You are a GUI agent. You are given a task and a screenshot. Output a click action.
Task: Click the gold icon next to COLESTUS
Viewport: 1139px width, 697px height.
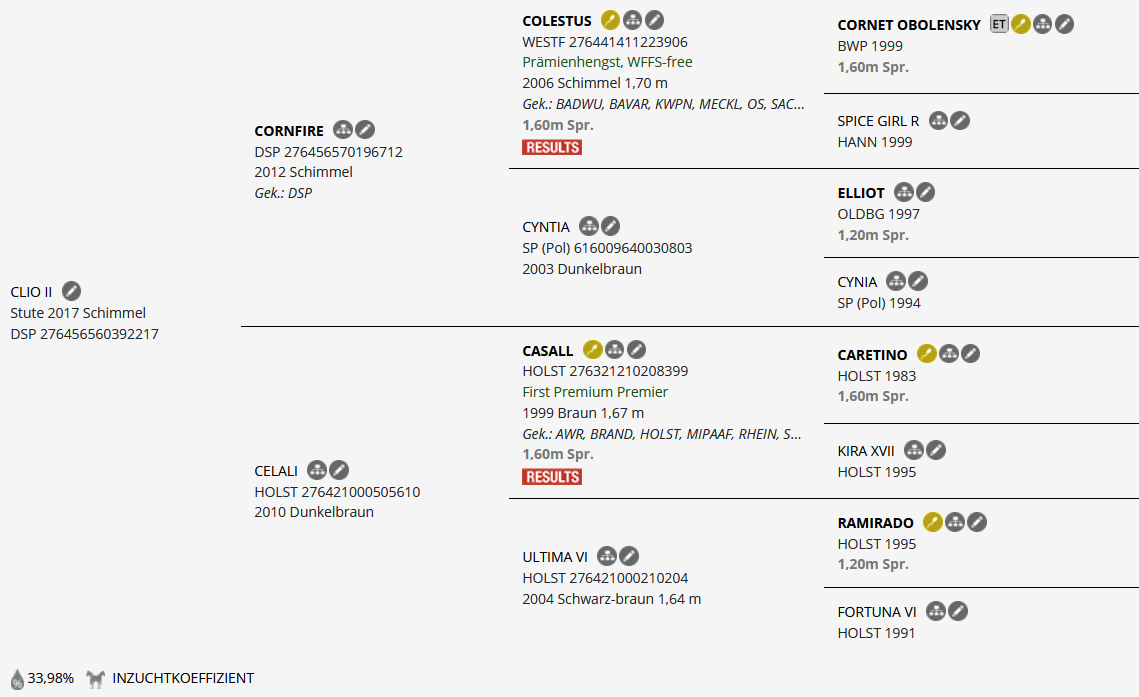tap(610, 20)
